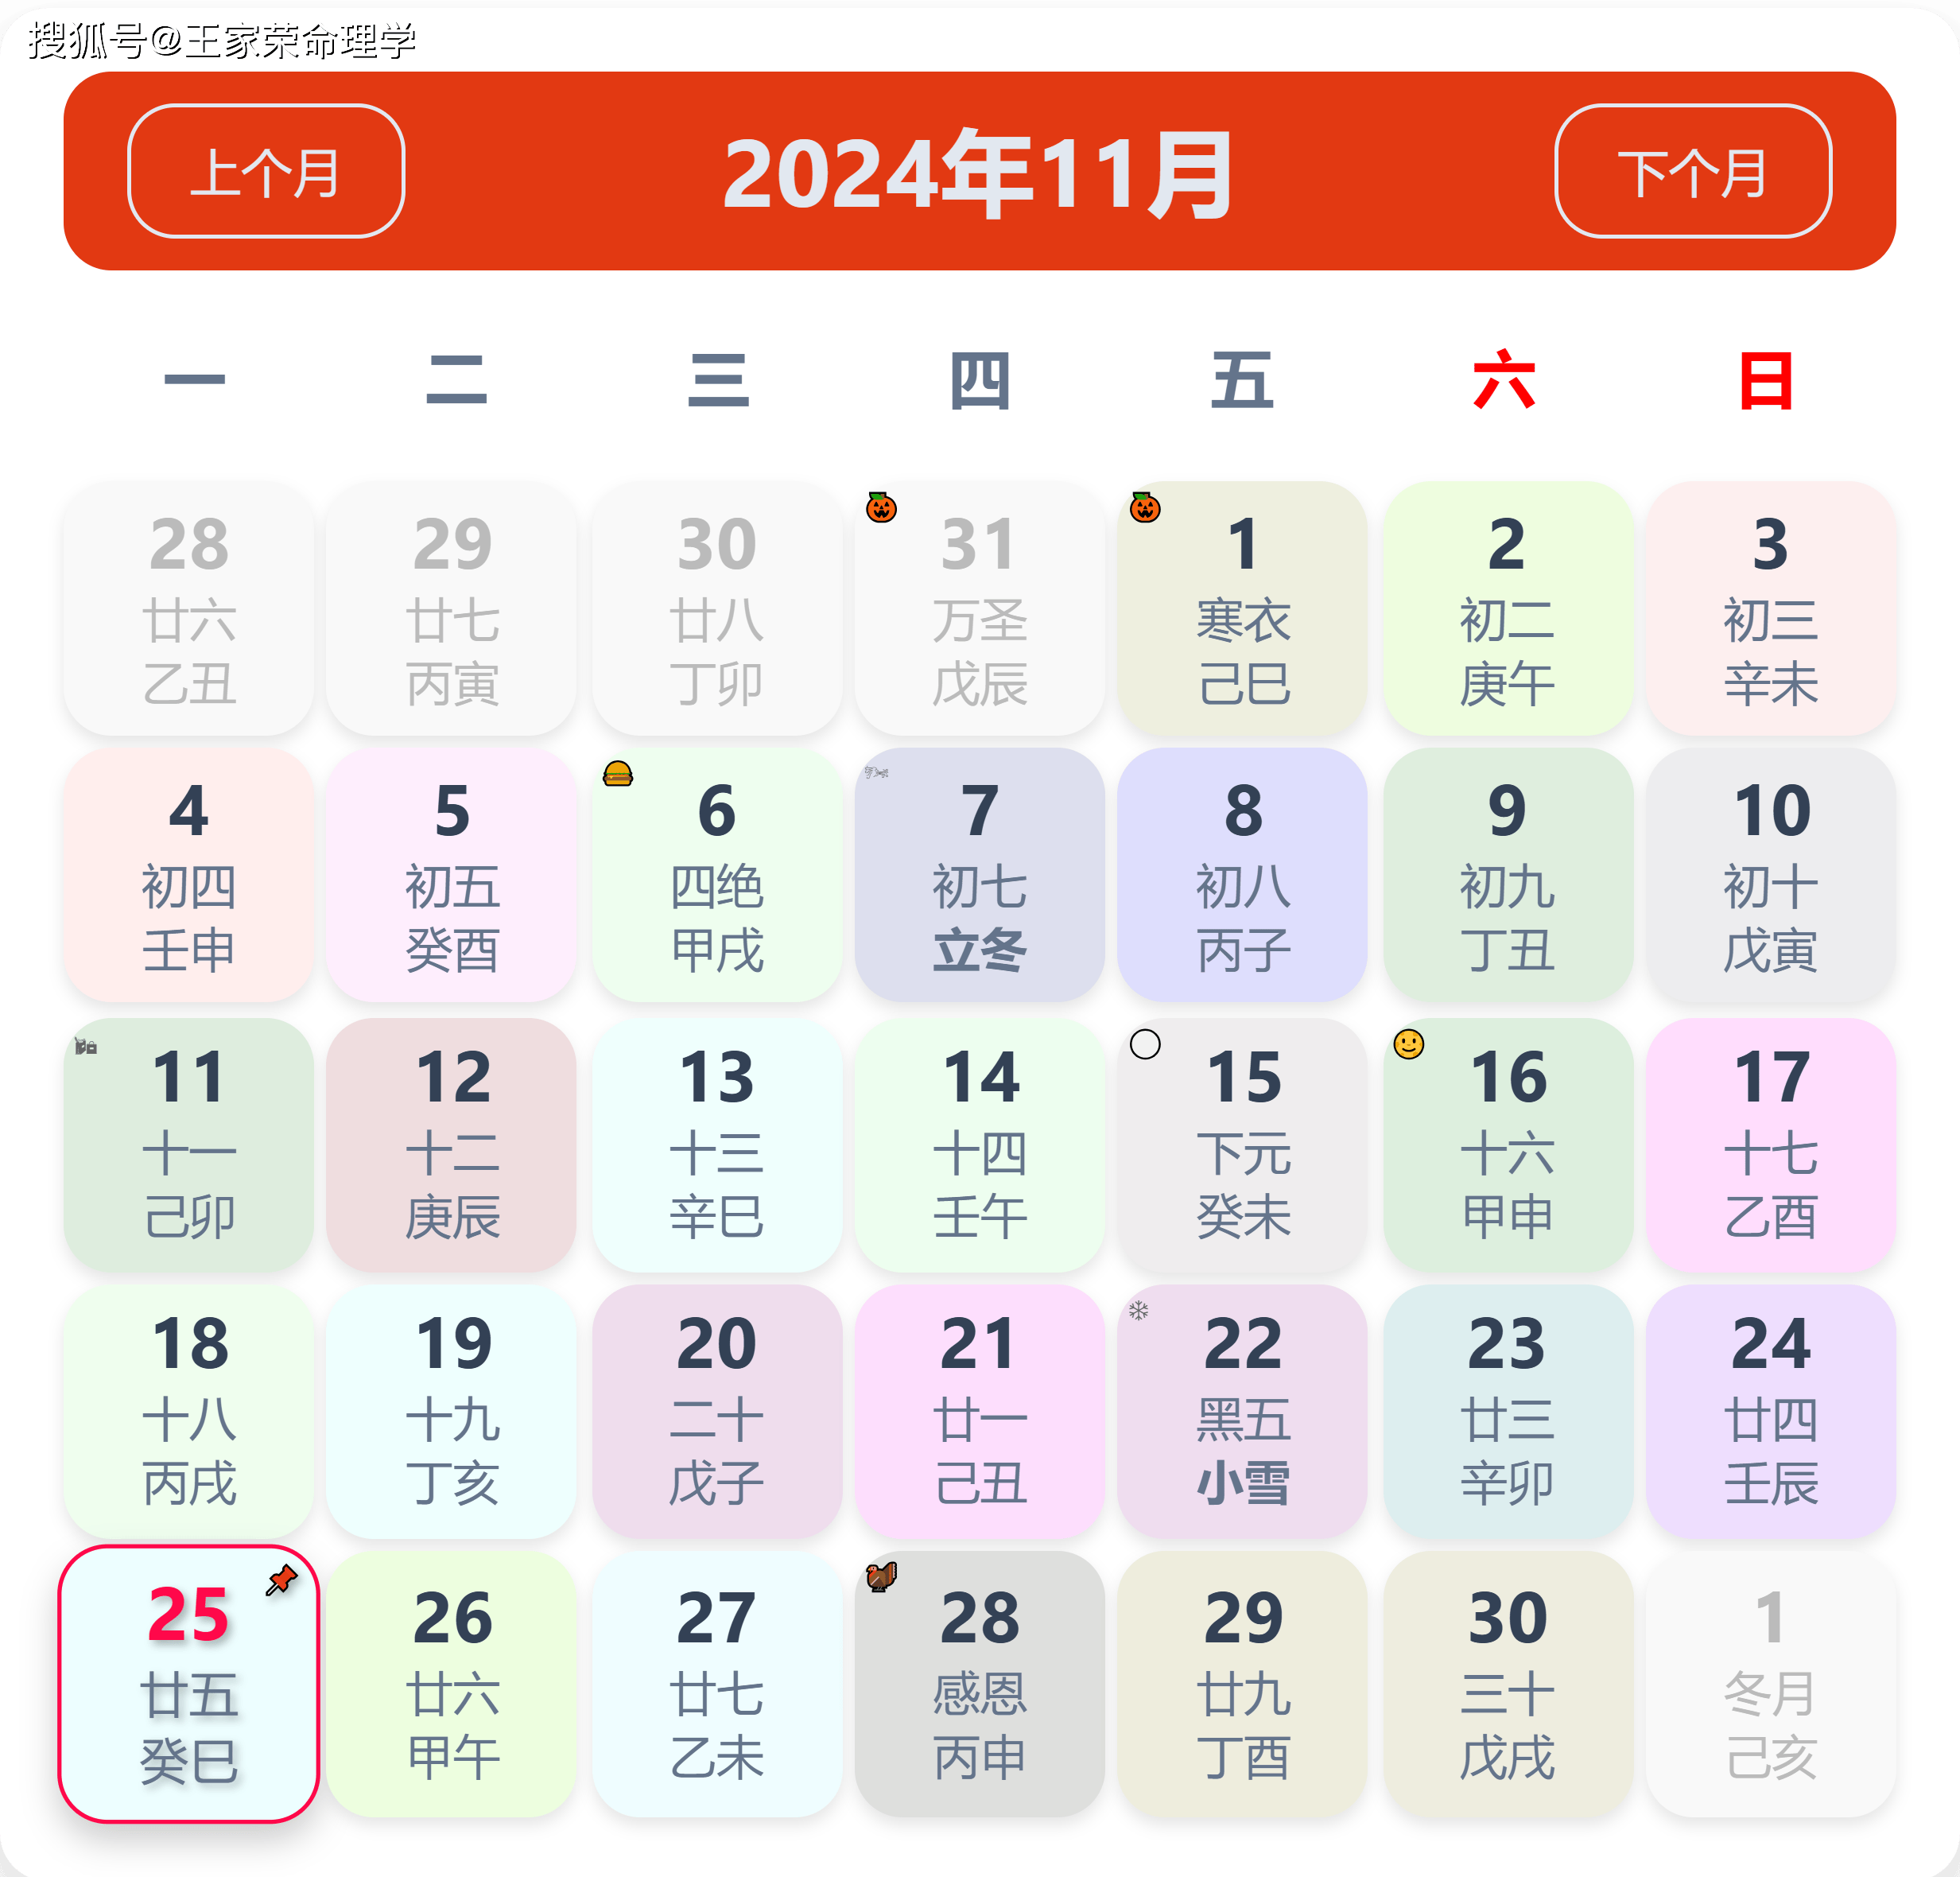Click the Thursday header 四
1960x1877 pixels.
pos(980,380)
